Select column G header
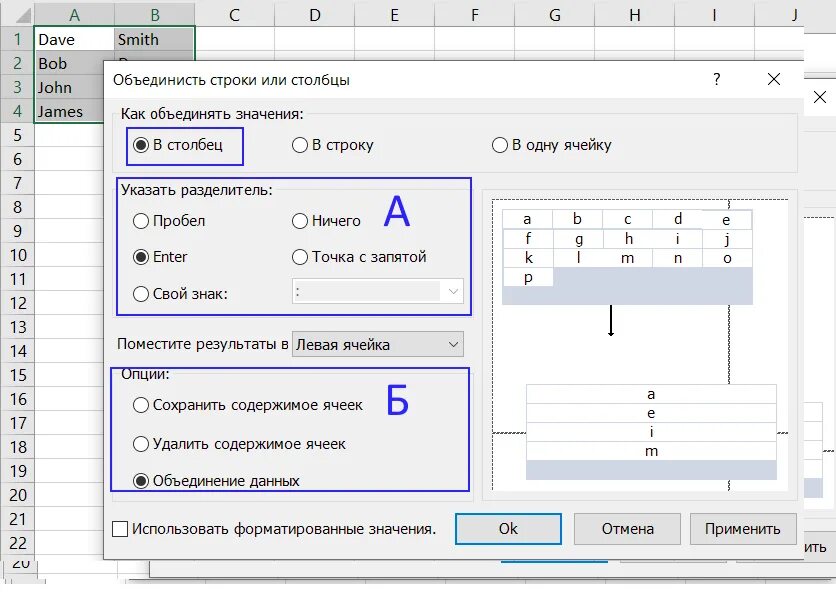 [x=554, y=15]
